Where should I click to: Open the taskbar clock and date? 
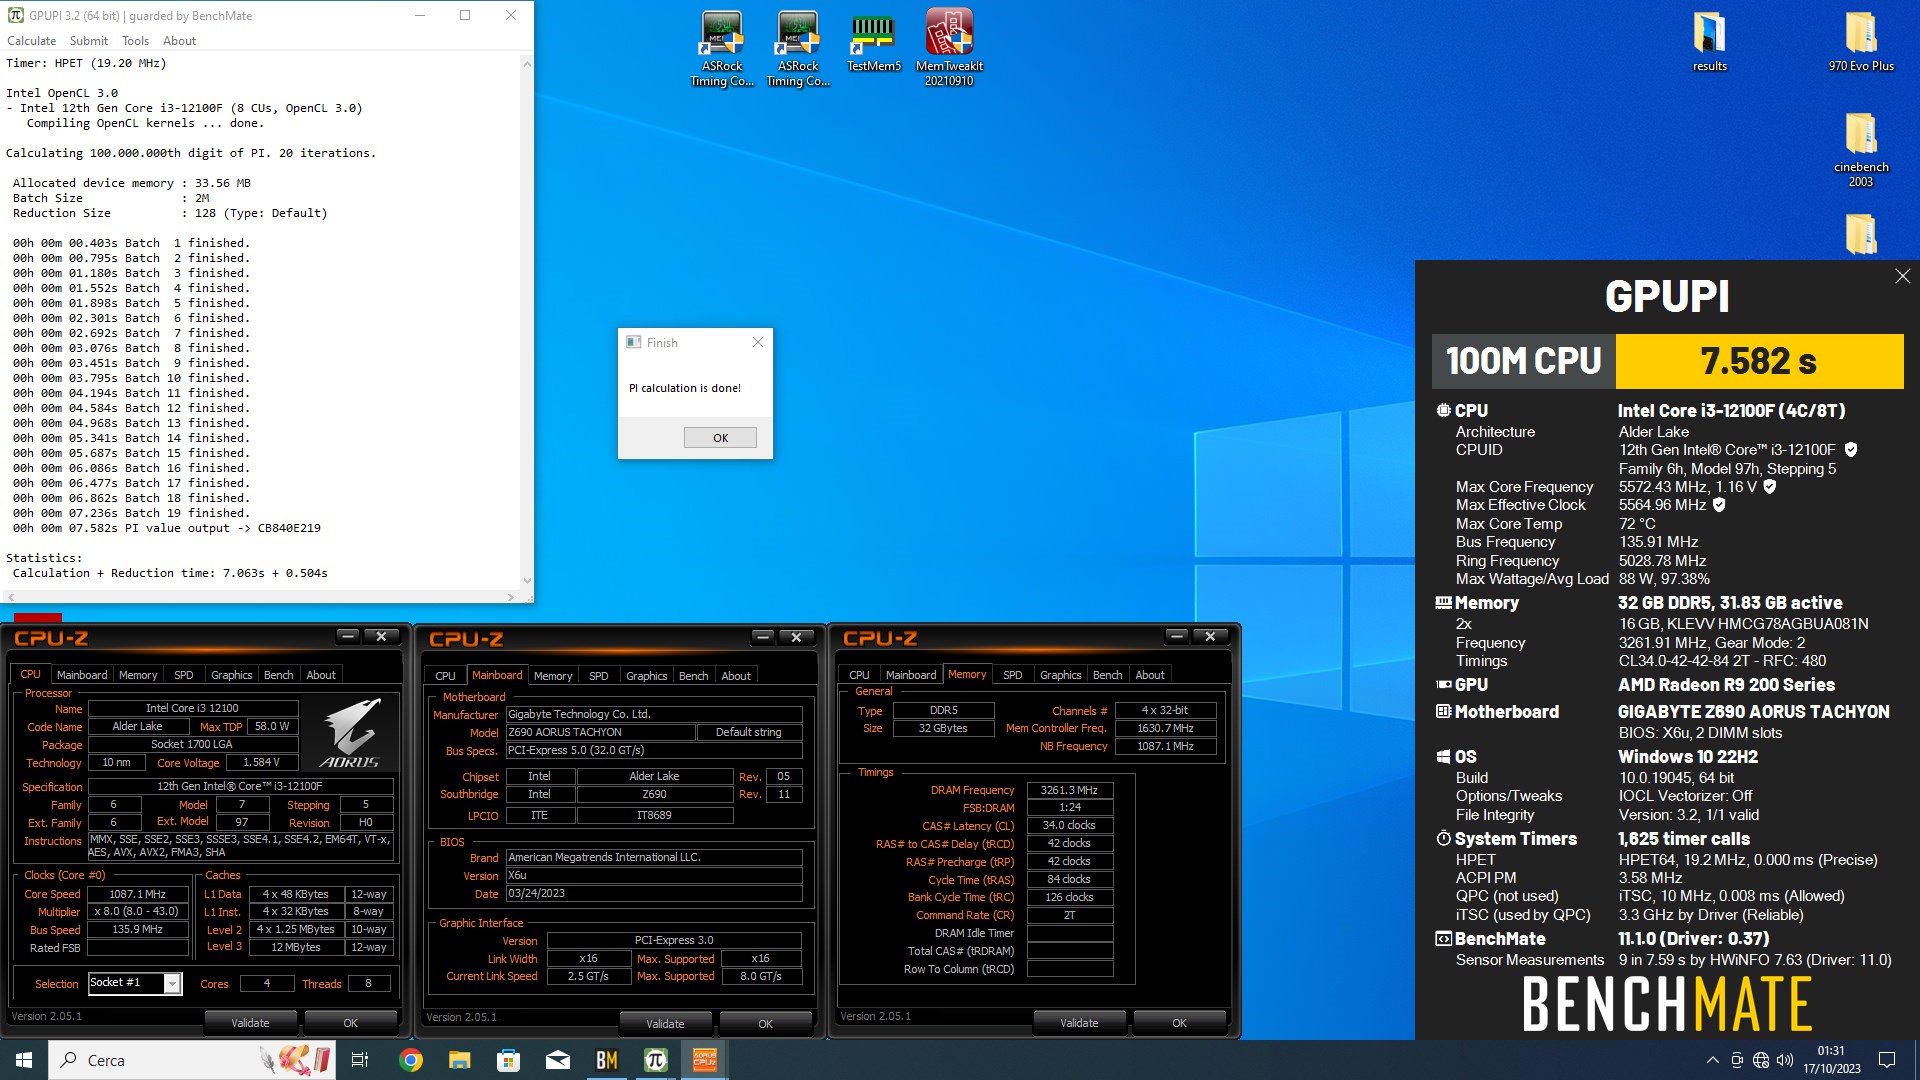click(1832, 1060)
